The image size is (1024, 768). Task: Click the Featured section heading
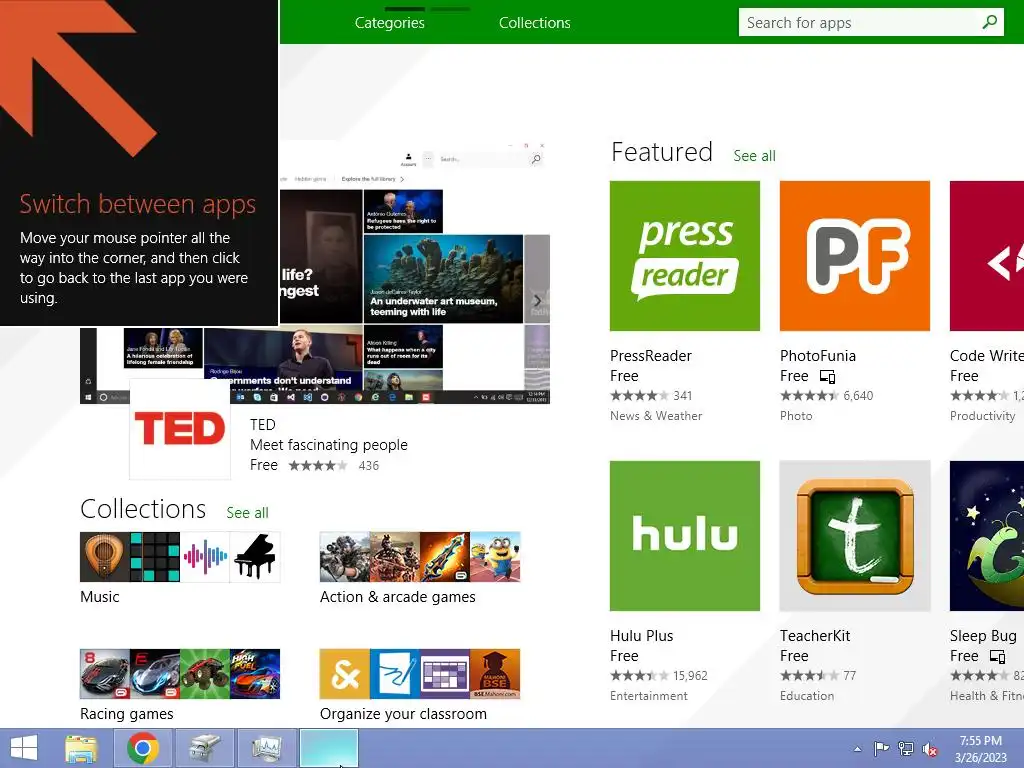pos(662,152)
